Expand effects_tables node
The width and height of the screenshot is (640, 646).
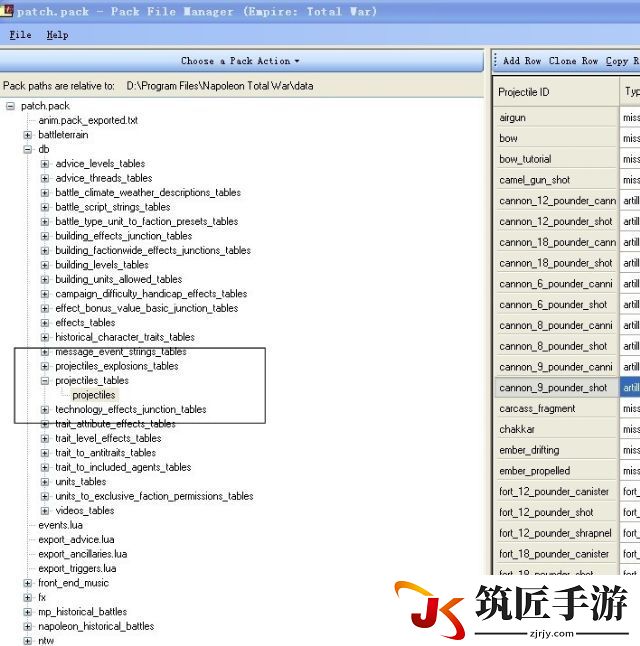point(45,323)
